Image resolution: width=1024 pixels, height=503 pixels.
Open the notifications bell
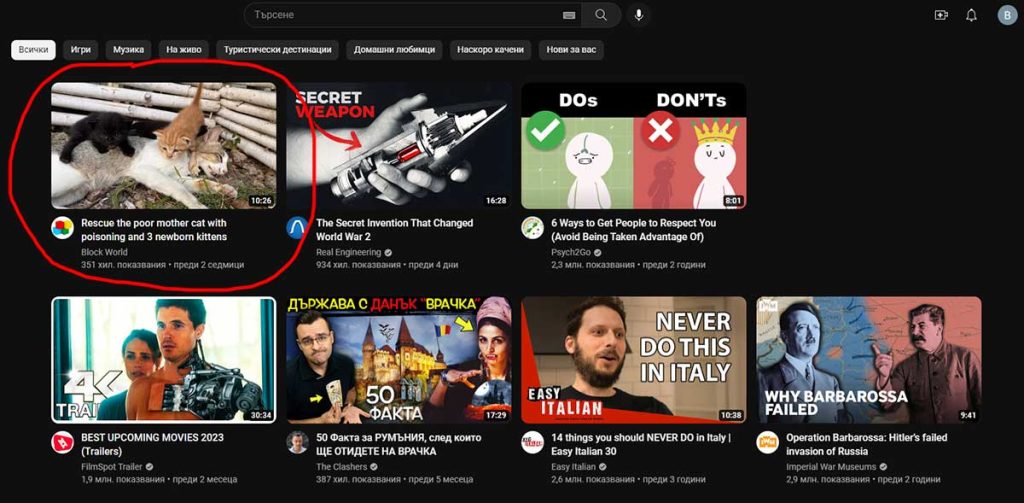[x=971, y=15]
